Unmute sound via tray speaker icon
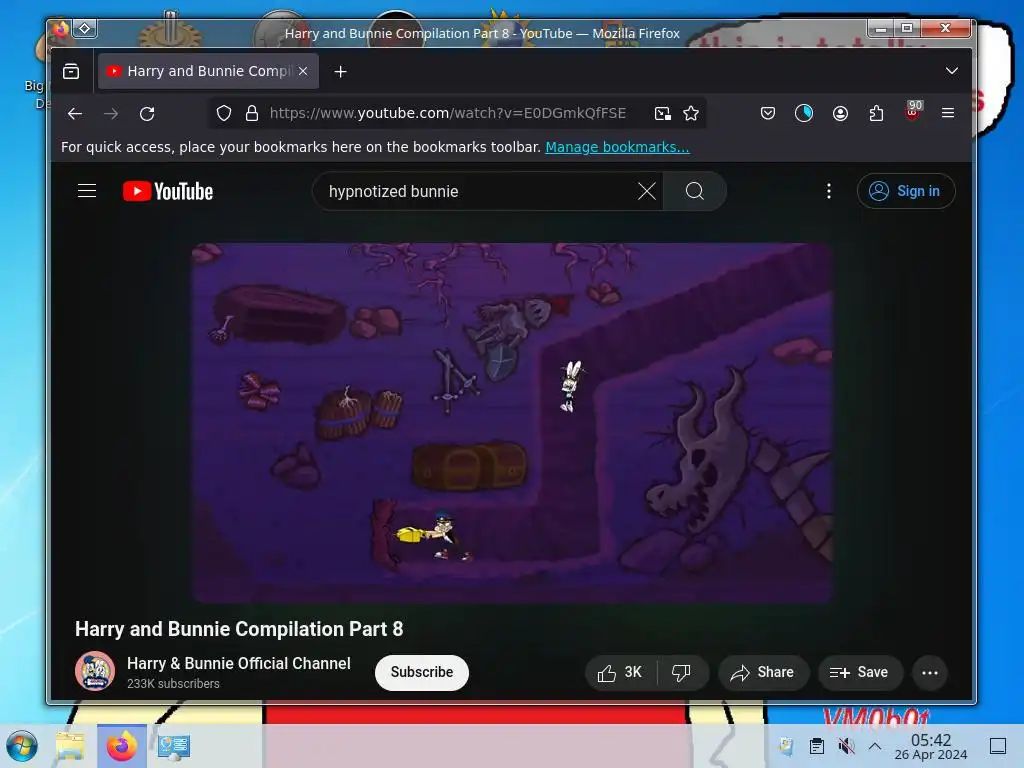Image resolution: width=1024 pixels, height=768 pixels. point(846,746)
